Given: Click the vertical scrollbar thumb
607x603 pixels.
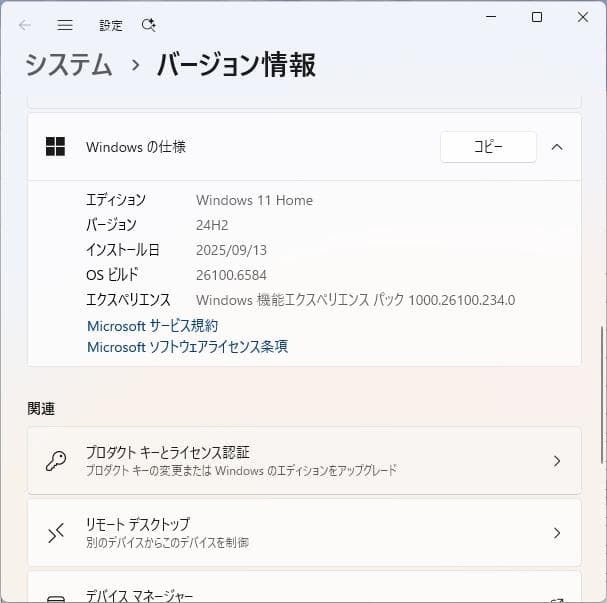Looking at the screenshot, I should [602, 395].
